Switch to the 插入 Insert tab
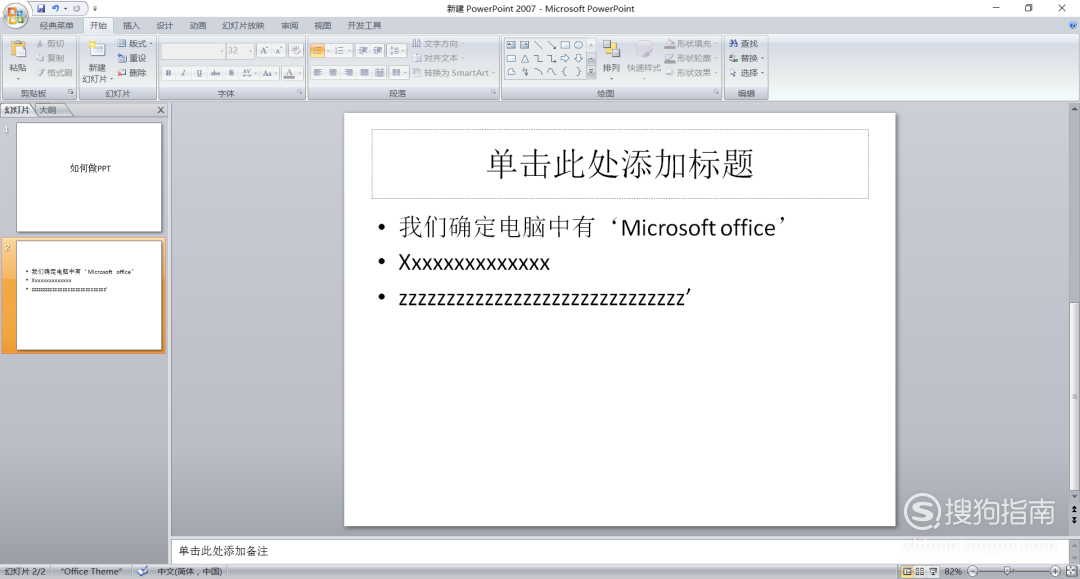 click(131, 25)
